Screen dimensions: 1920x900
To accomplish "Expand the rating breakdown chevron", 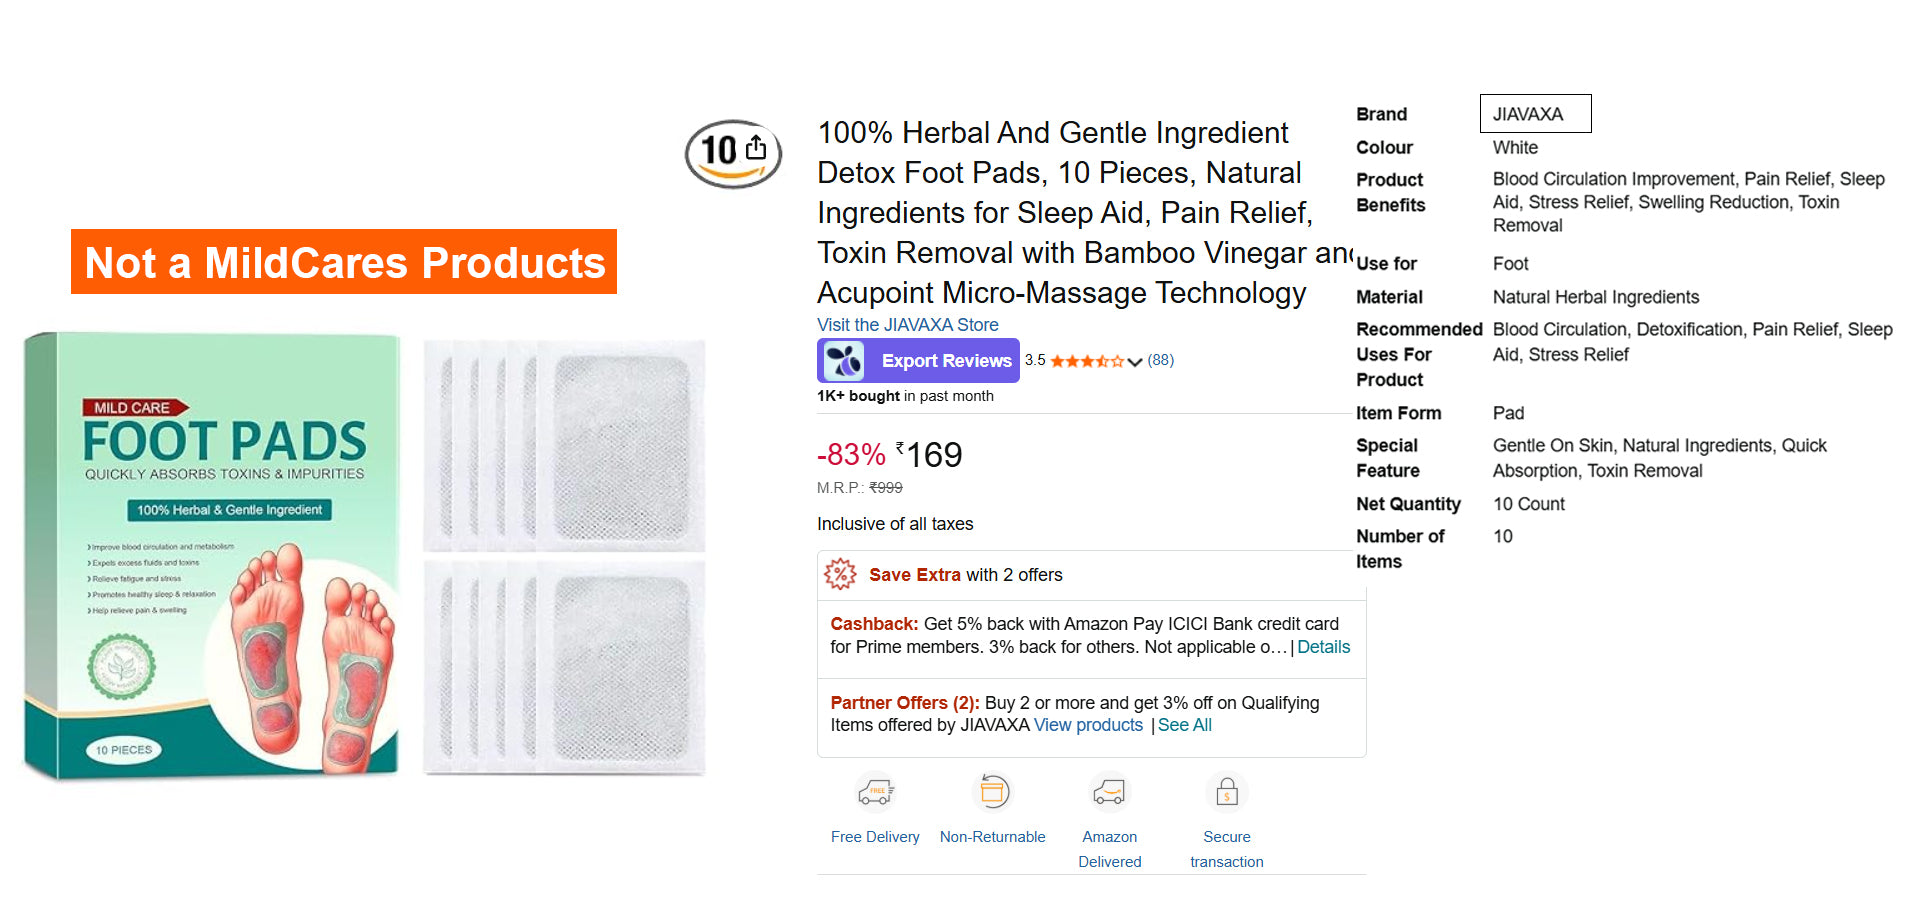I will (x=1135, y=362).
